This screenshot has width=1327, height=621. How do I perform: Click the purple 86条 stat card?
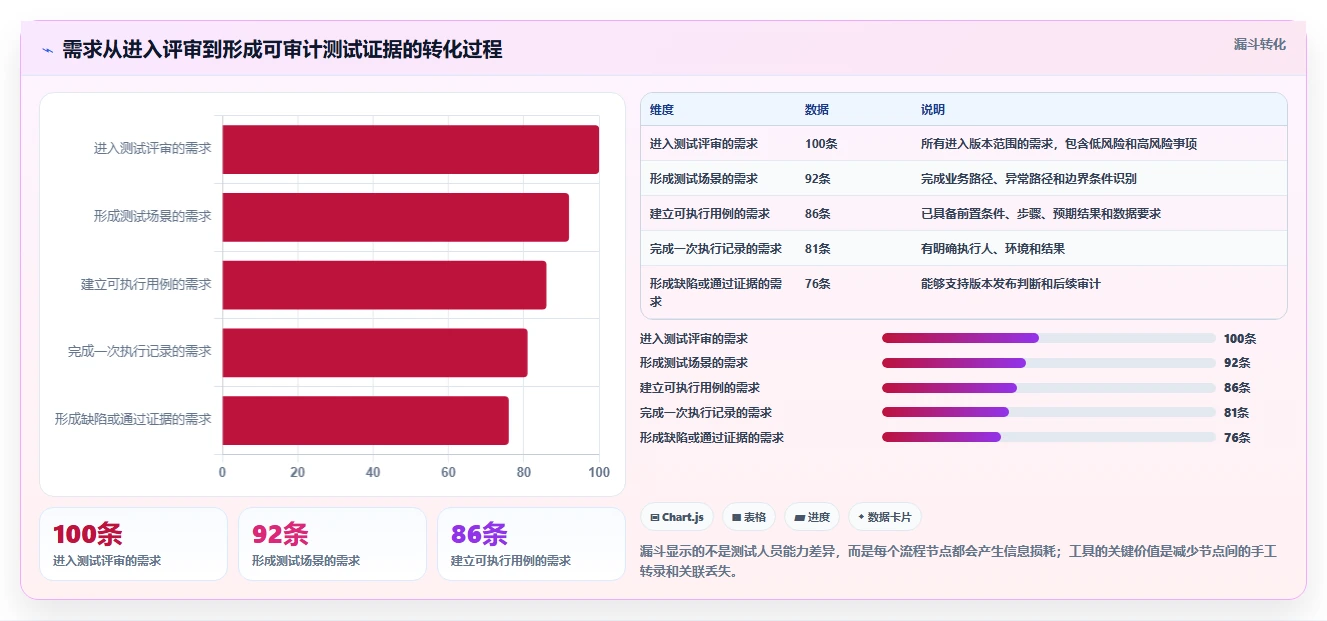pos(531,544)
